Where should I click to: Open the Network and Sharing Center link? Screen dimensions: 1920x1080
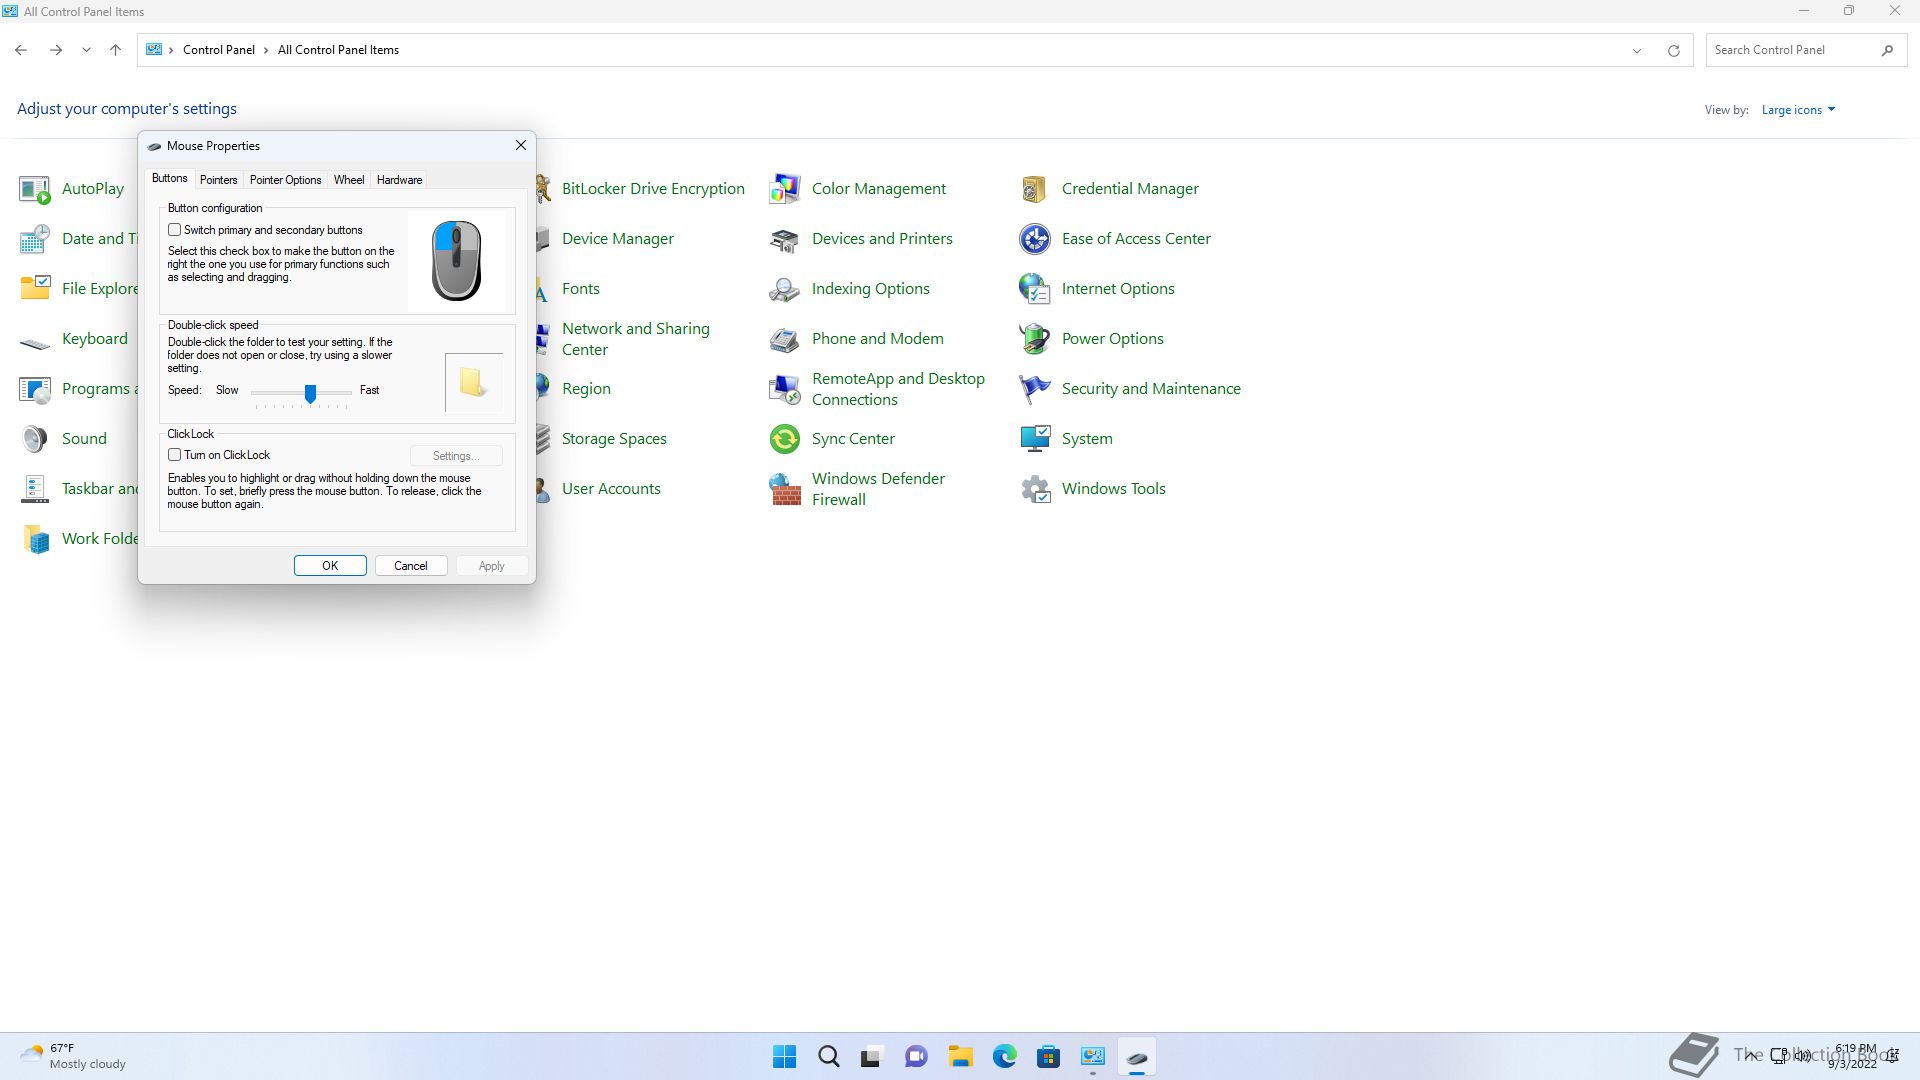(636, 339)
